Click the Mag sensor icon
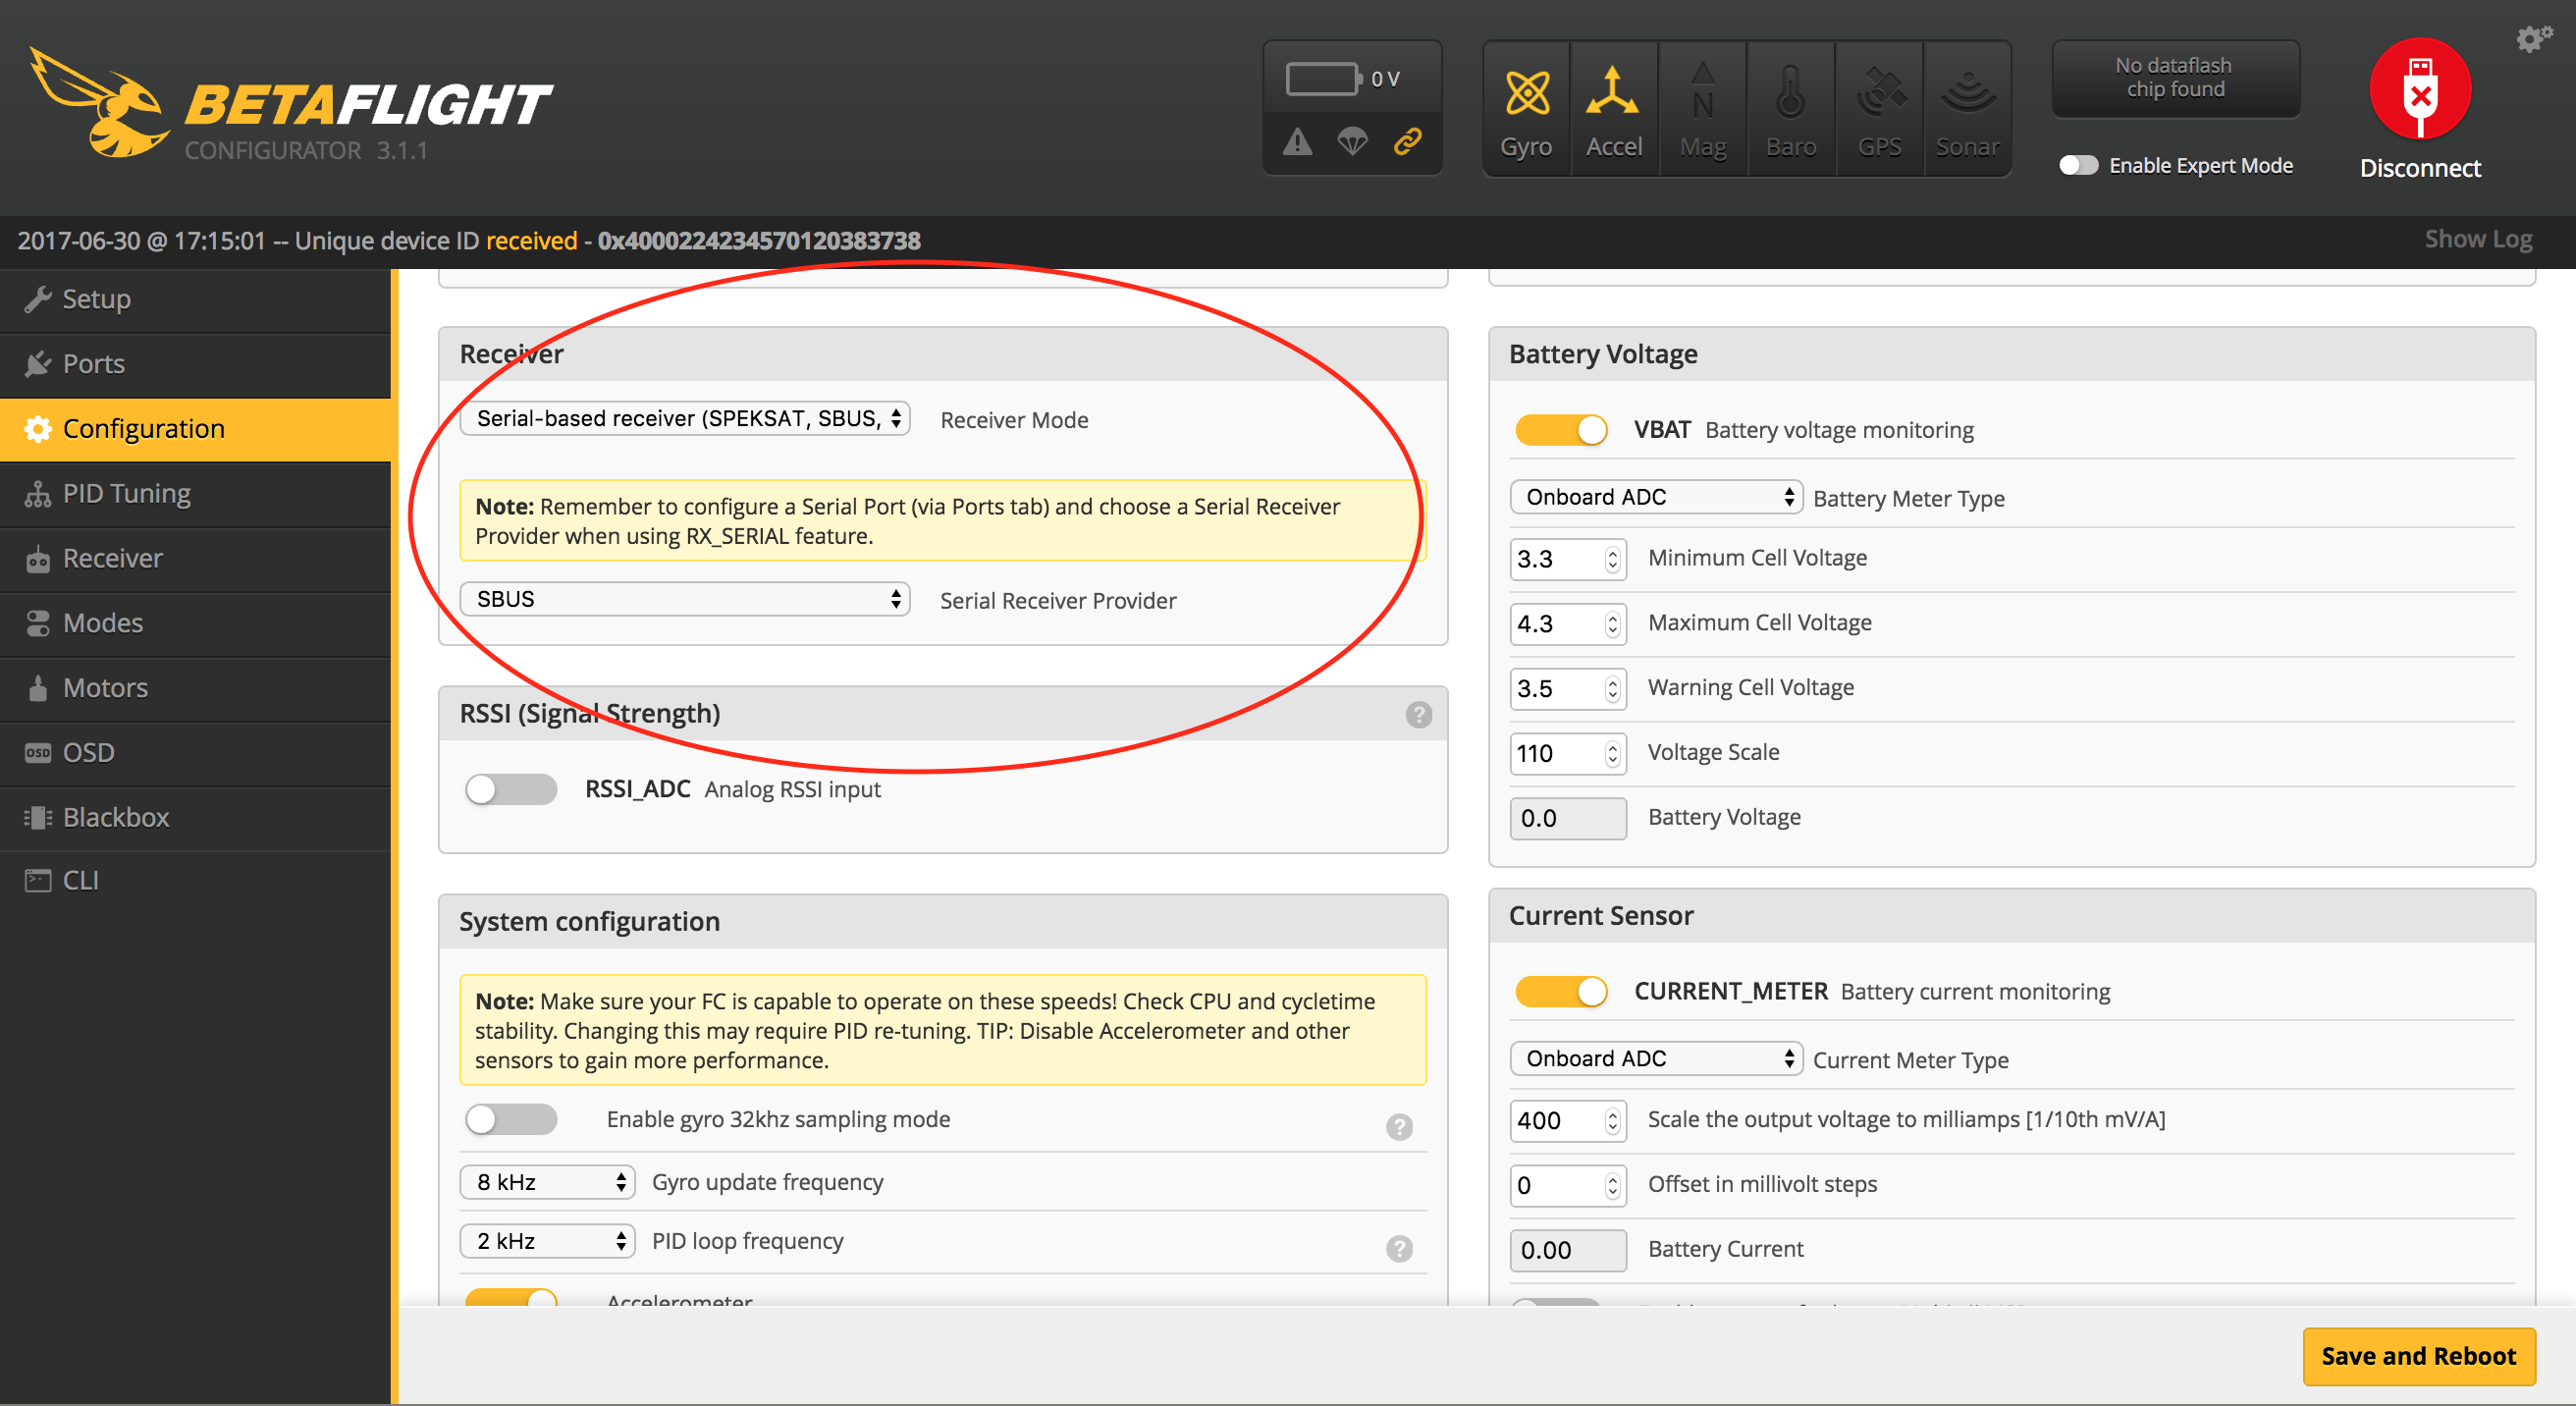The height and width of the screenshot is (1406, 2576). pyautogui.click(x=1702, y=92)
